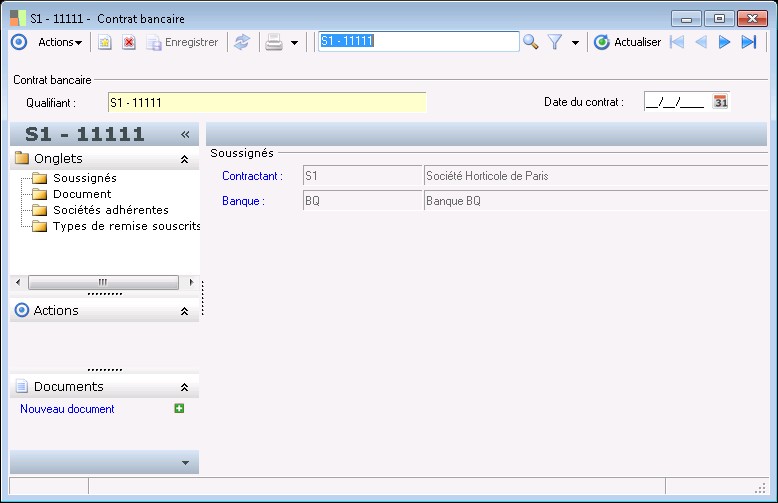The width and height of the screenshot is (778, 503).
Task: Click the Société Horticole de Paris field
Action: point(596,176)
